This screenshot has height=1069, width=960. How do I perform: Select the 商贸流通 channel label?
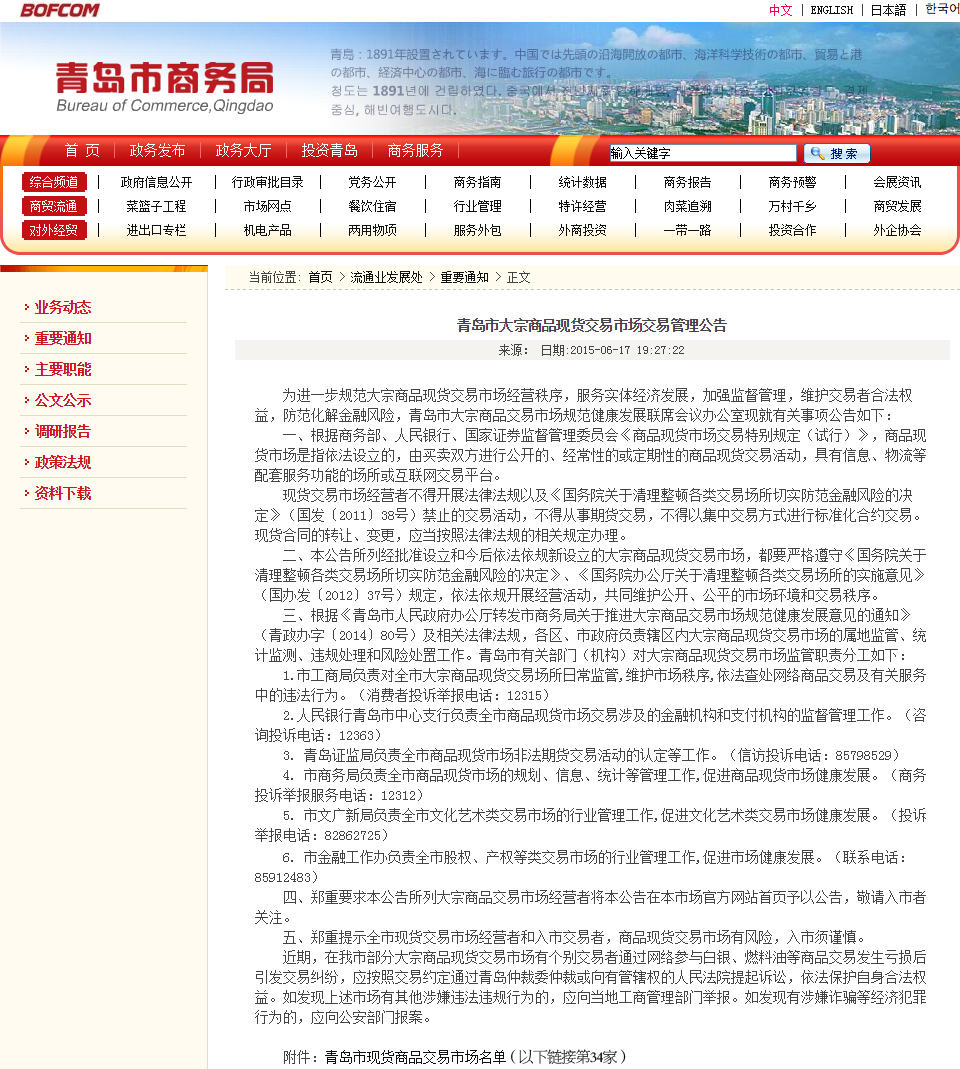(x=54, y=206)
